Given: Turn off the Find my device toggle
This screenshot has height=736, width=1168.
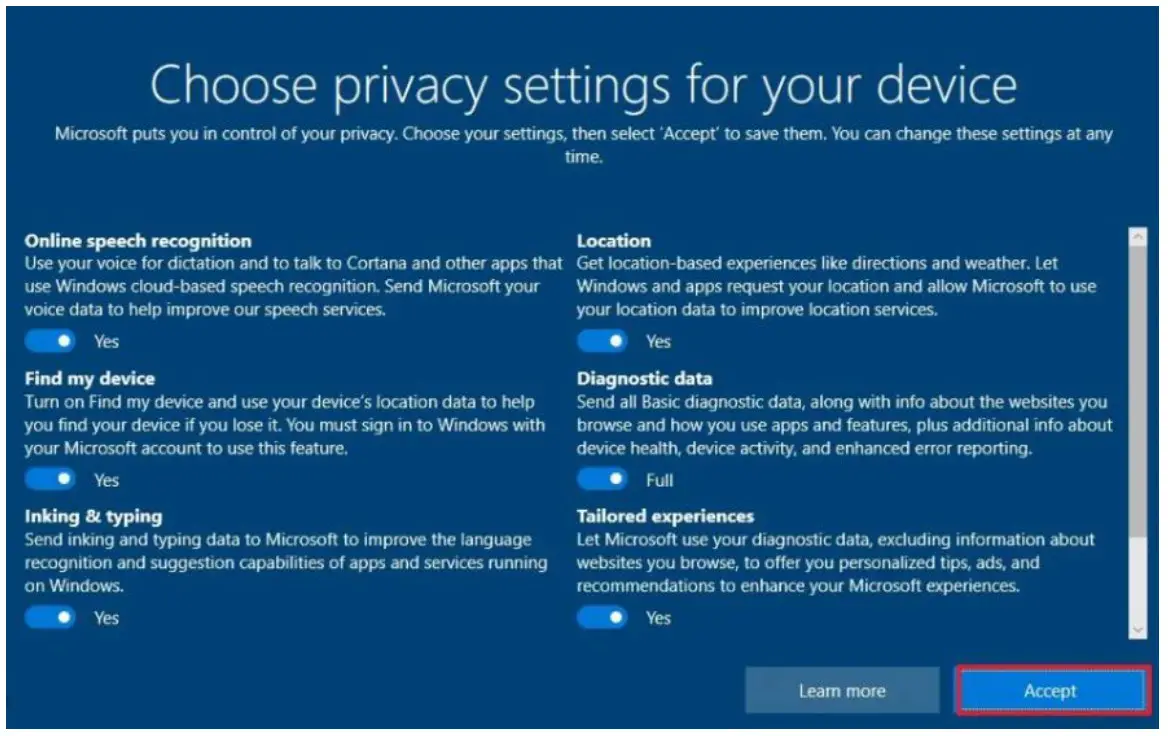Looking at the screenshot, I should click(x=51, y=479).
